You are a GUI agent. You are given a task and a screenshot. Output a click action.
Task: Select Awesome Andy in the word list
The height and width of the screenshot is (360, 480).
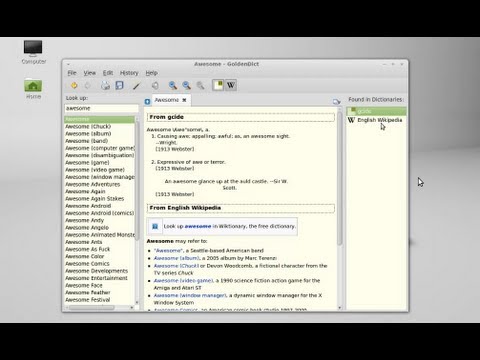[x=99, y=220]
